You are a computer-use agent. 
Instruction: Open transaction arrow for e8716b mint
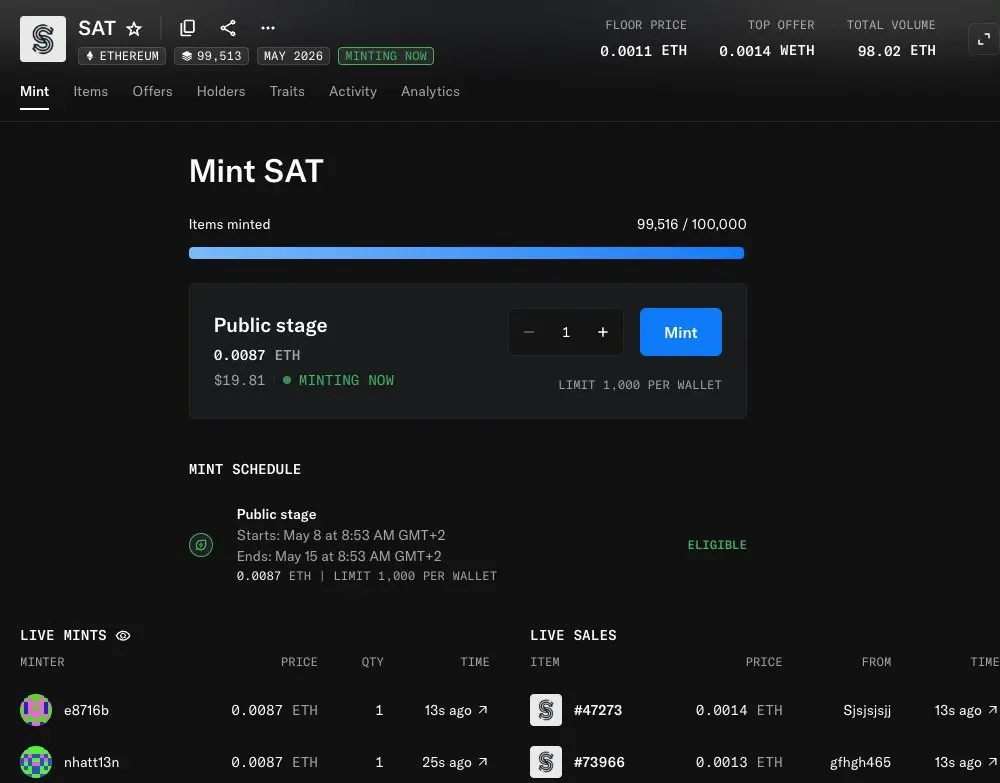tap(483, 710)
